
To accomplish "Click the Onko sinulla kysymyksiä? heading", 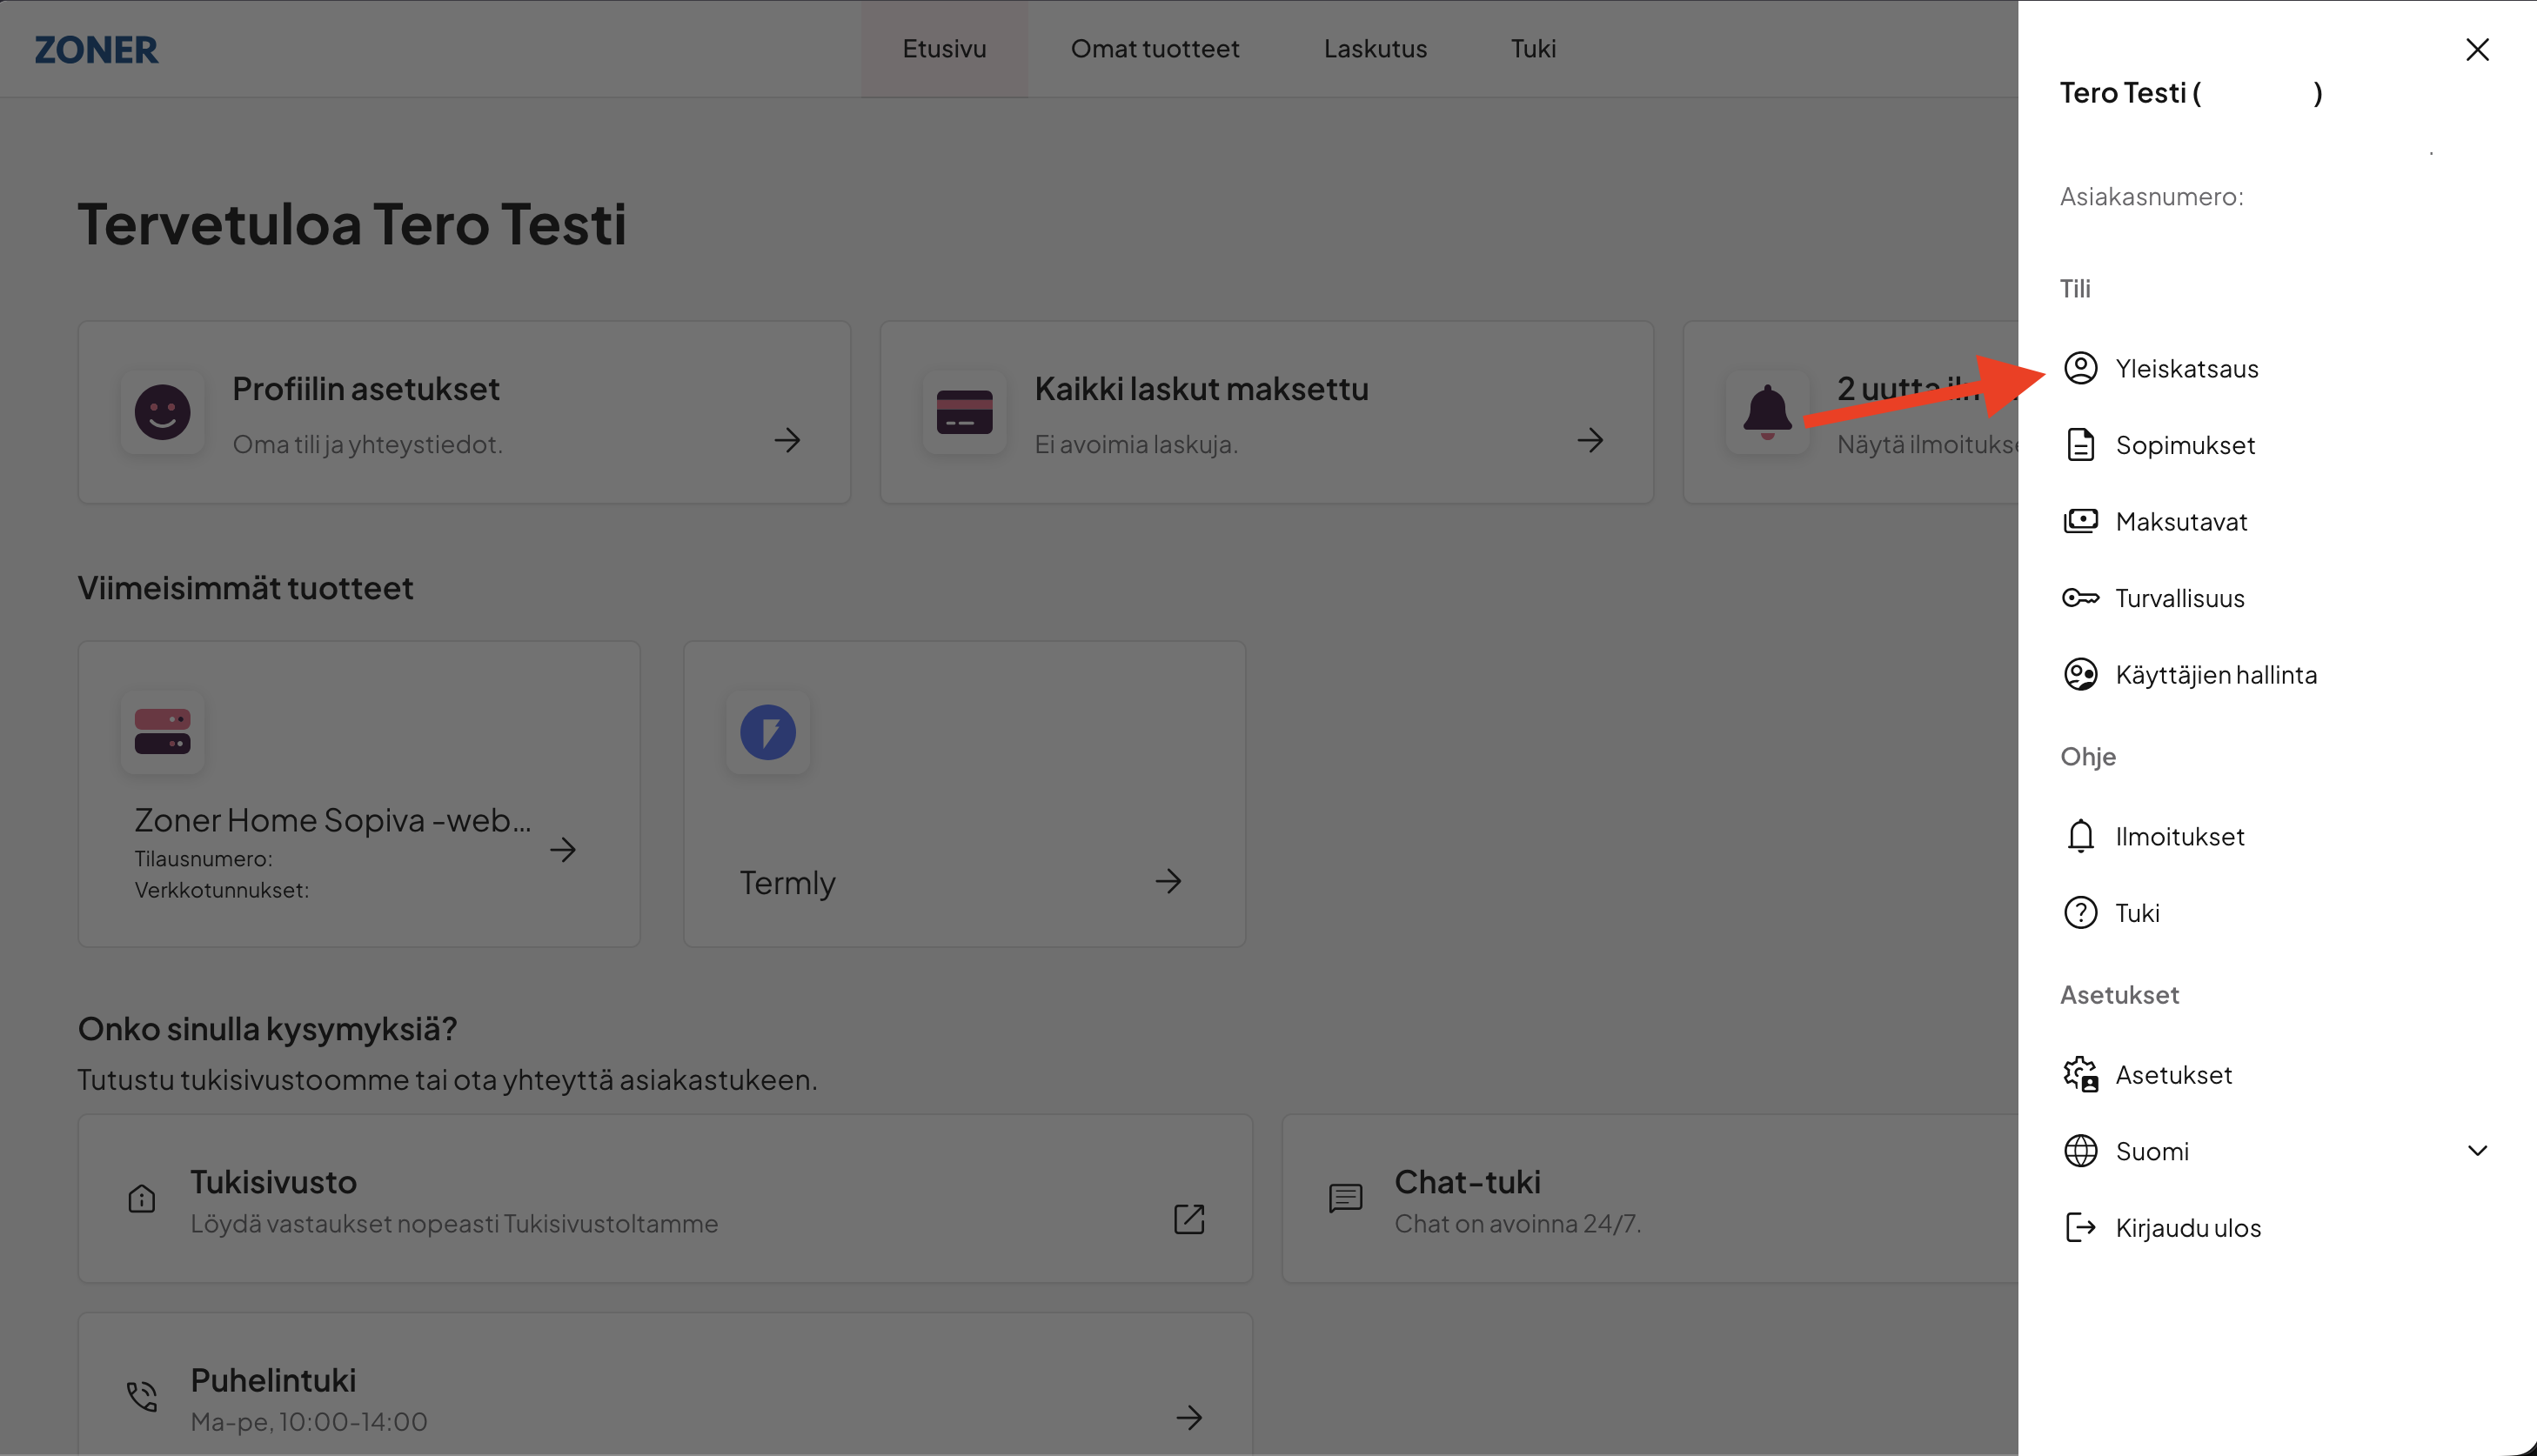I will [267, 1029].
